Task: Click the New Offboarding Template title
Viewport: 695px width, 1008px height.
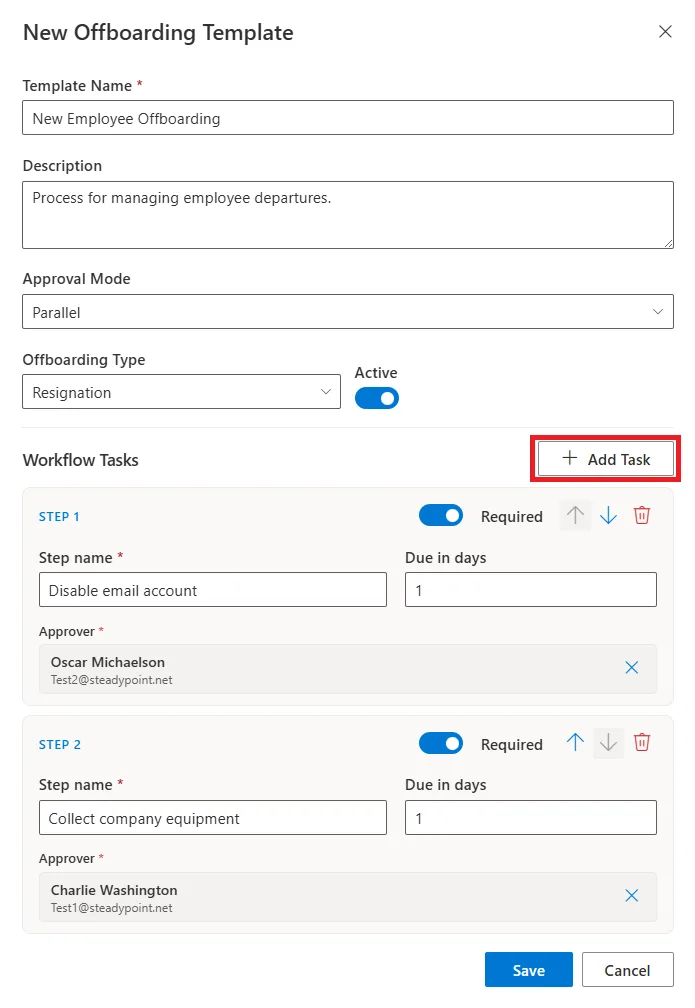Action: tap(158, 33)
